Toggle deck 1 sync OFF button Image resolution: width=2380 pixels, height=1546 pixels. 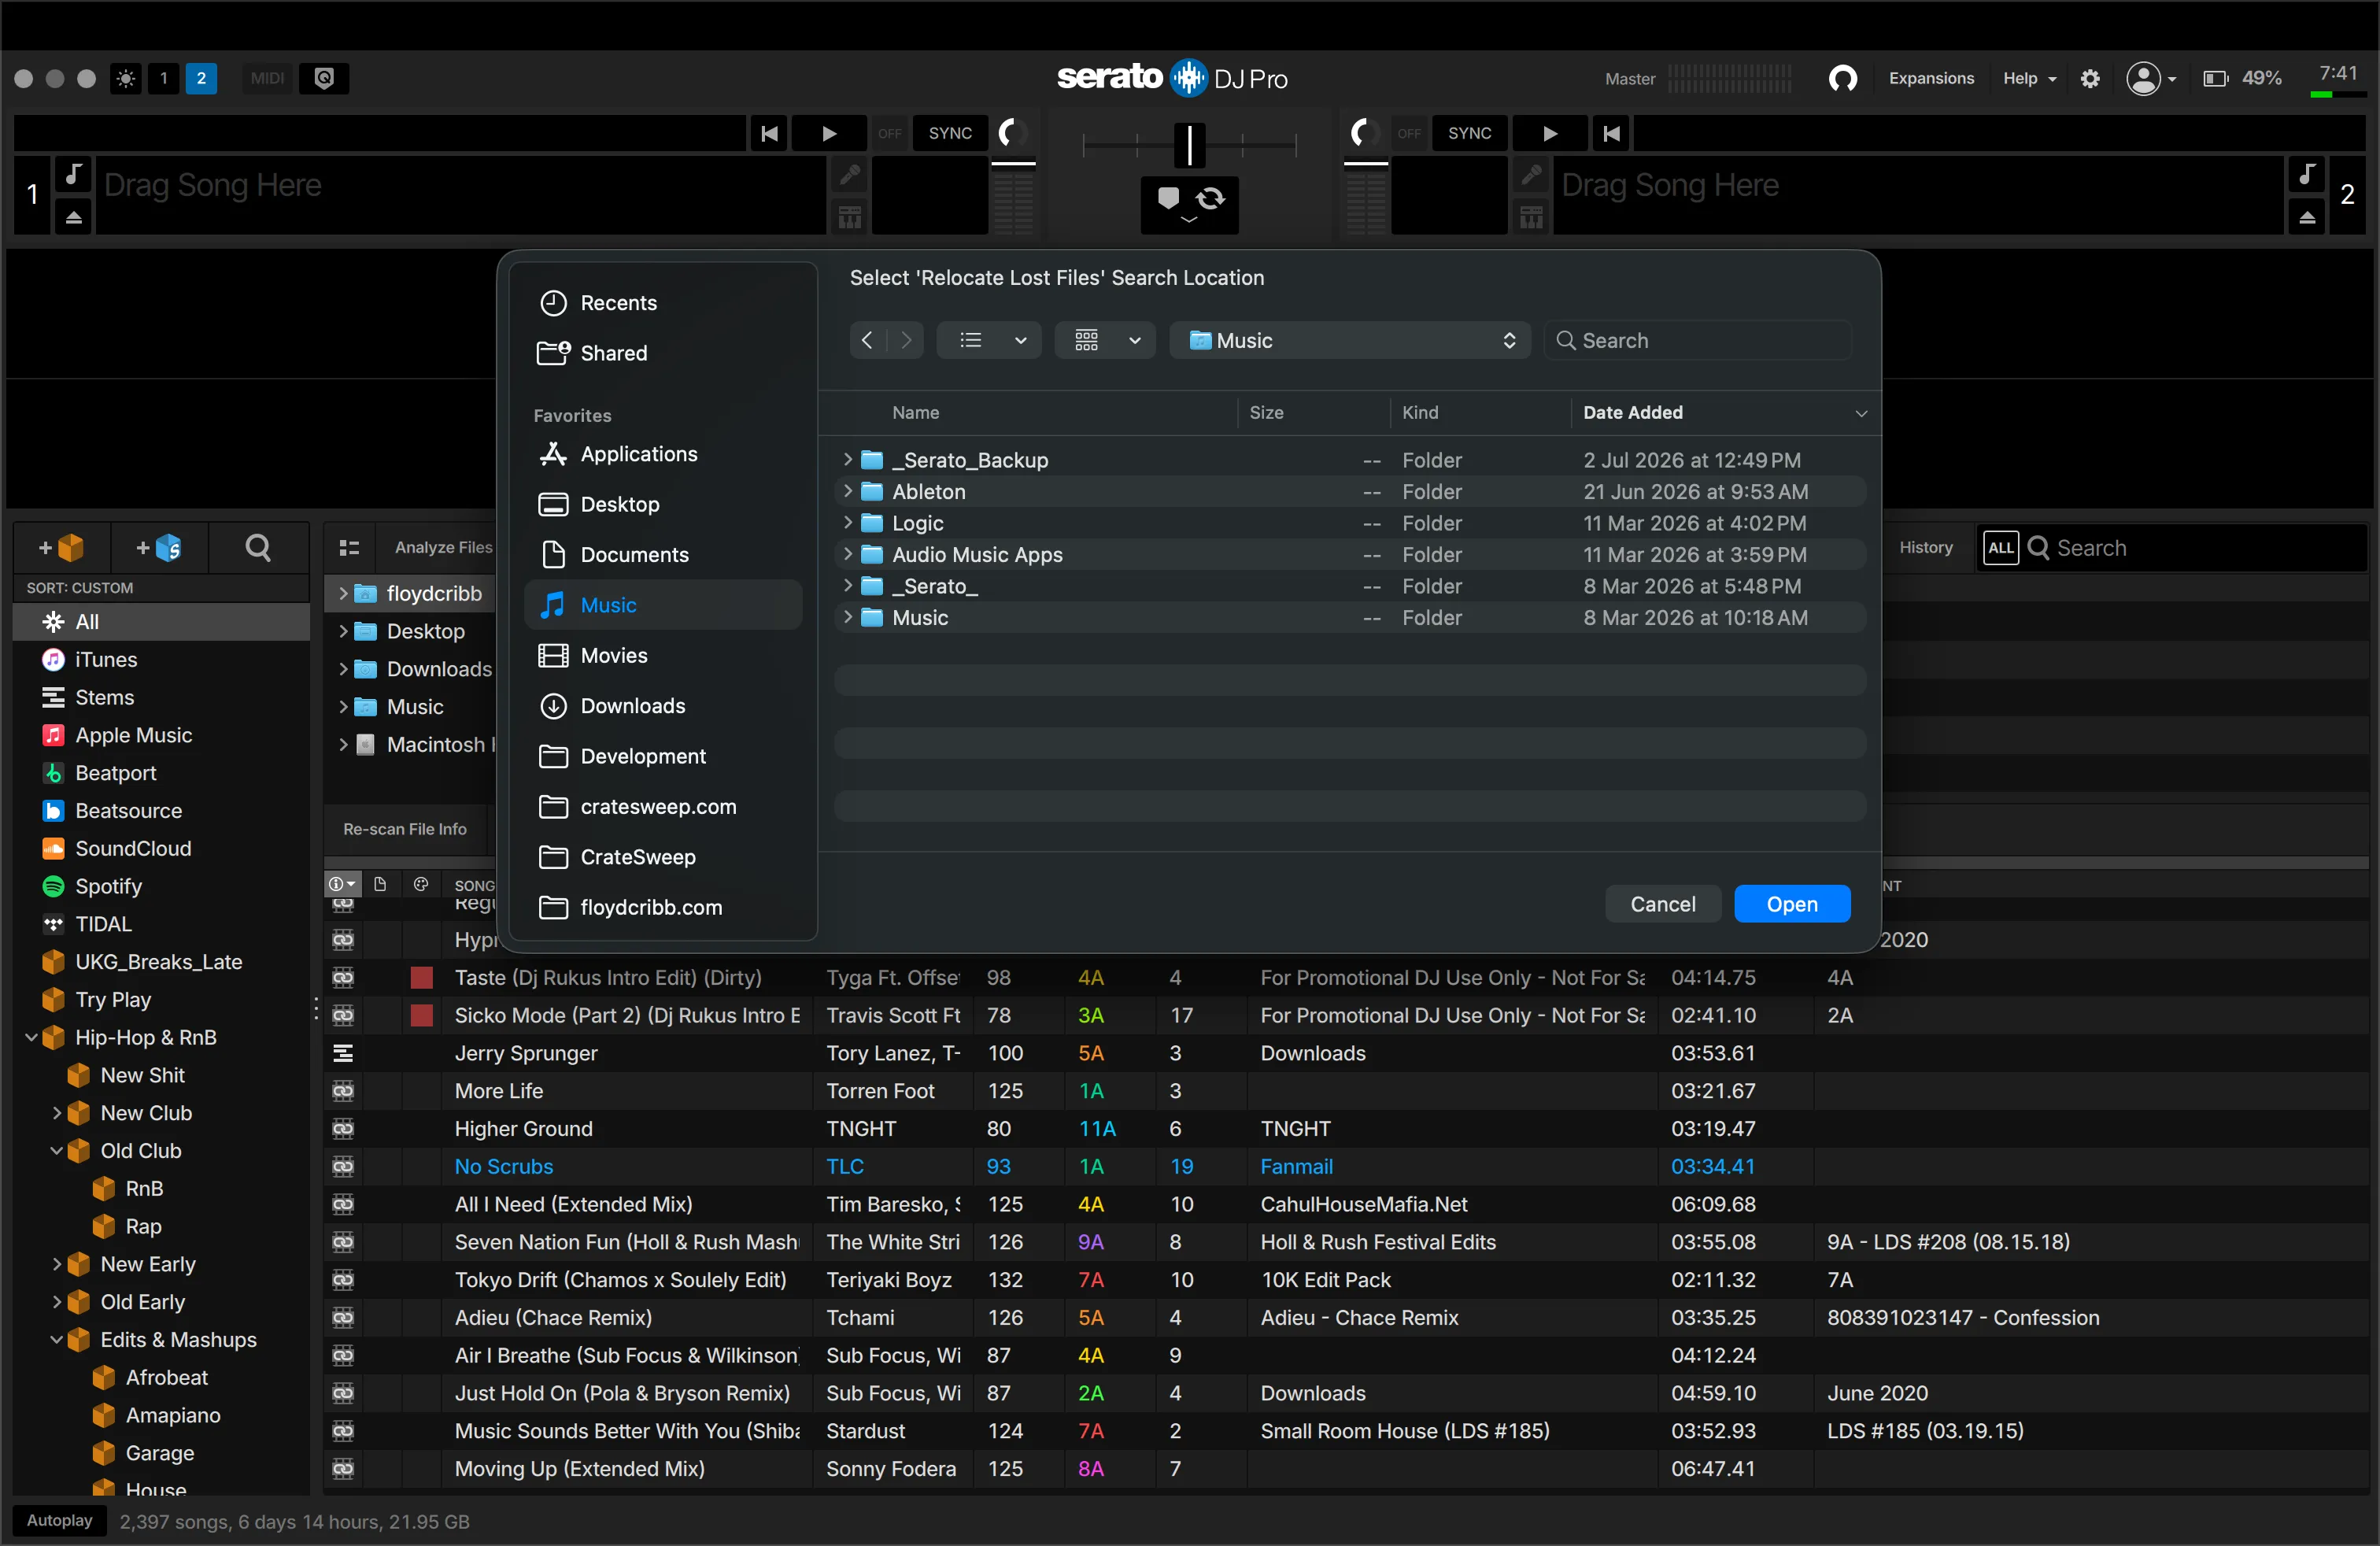[890, 133]
